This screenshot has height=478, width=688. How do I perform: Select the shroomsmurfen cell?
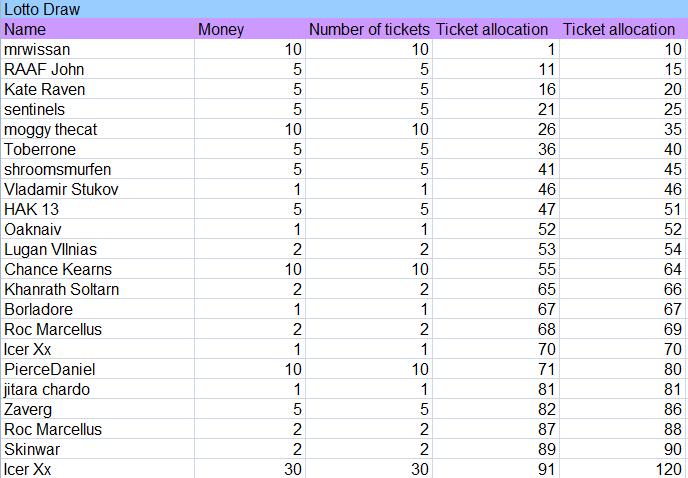pyautogui.click(x=58, y=170)
